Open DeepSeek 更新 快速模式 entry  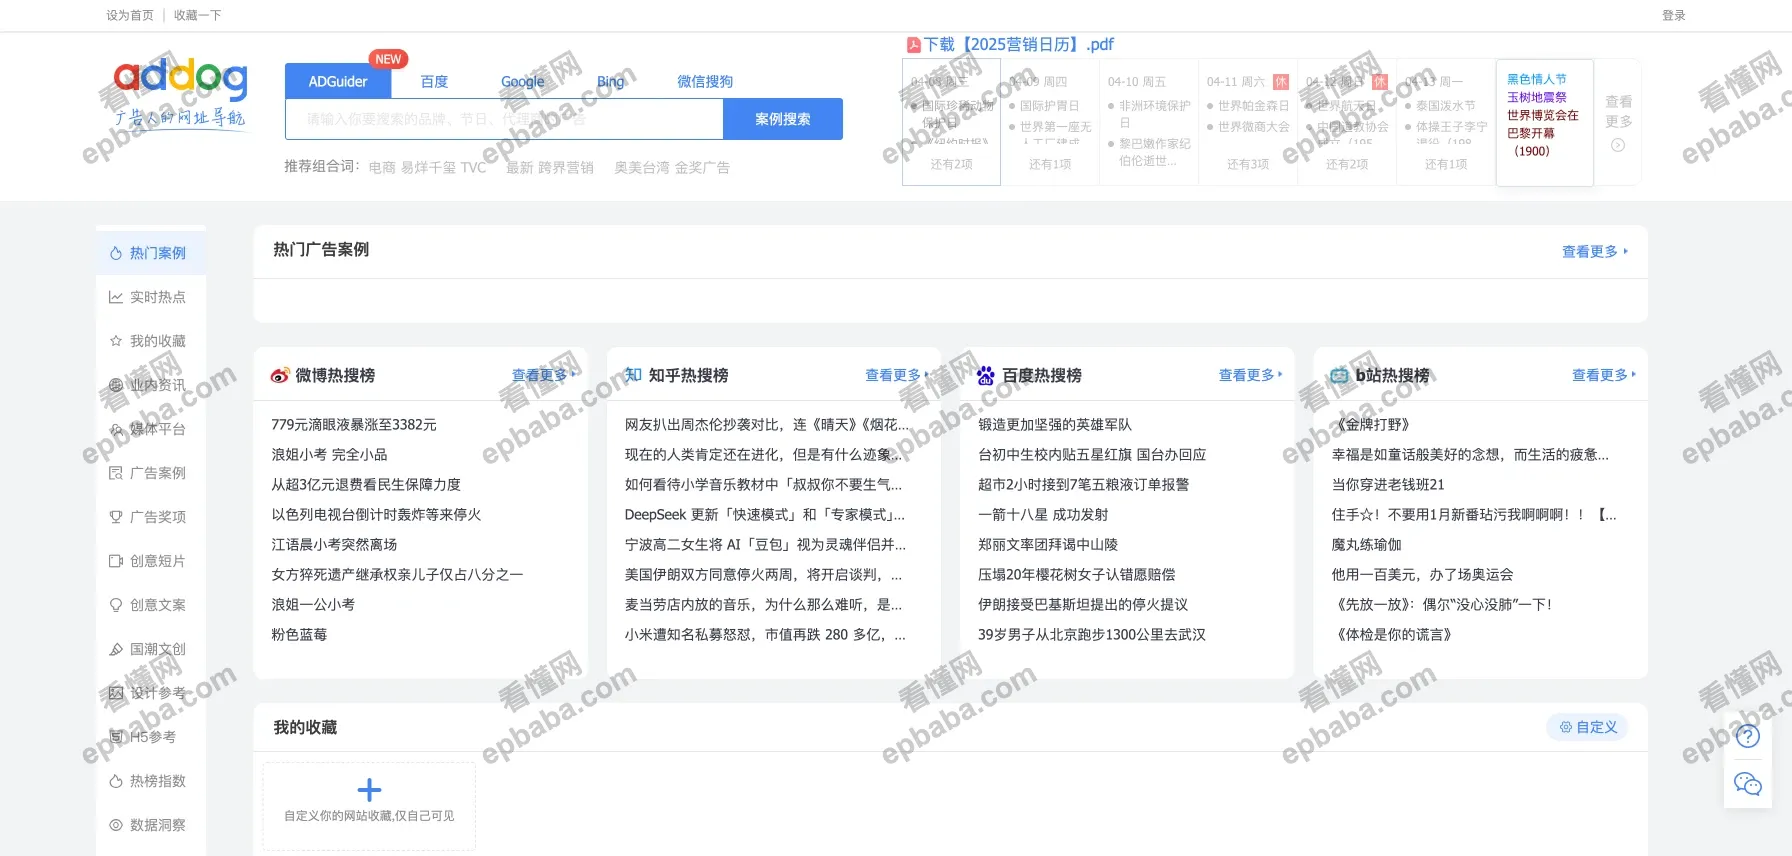(x=765, y=514)
